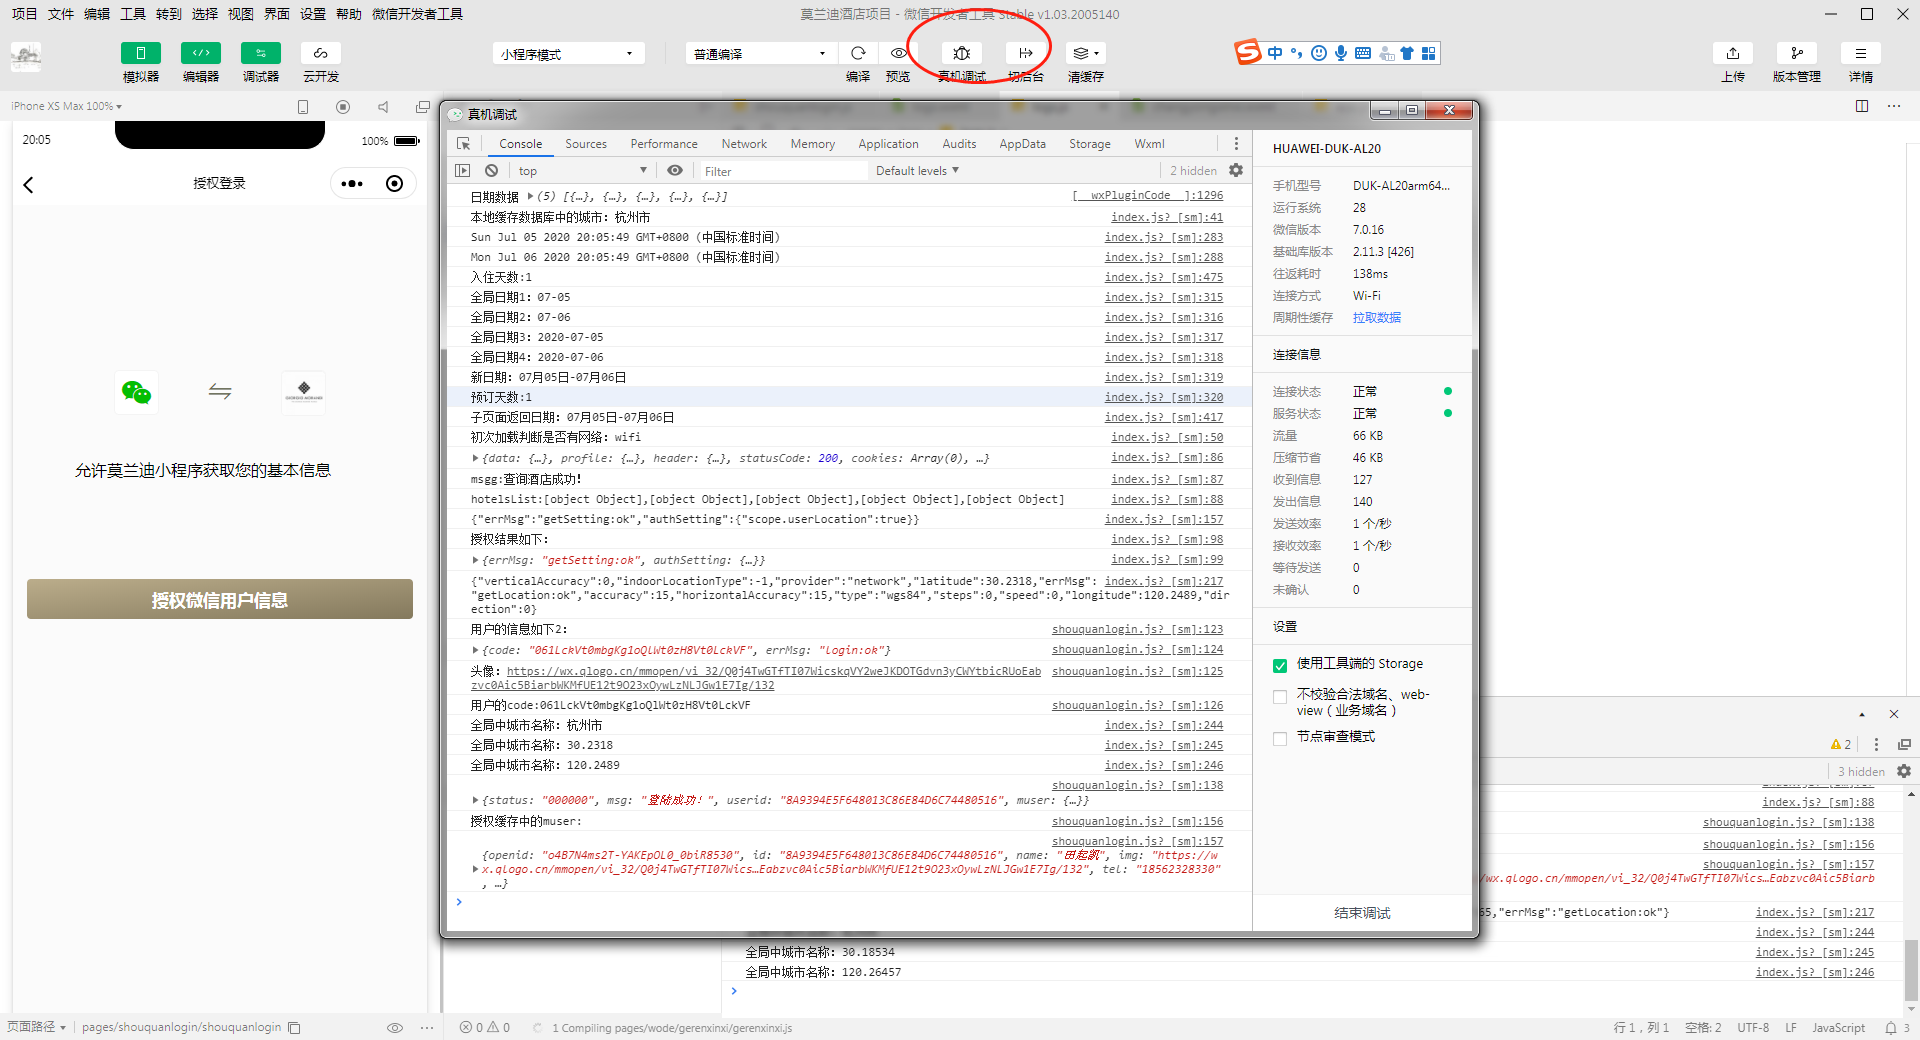Open console settings gear in 真机调试 window
1920x1040 pixels.
click(1236, 171)
